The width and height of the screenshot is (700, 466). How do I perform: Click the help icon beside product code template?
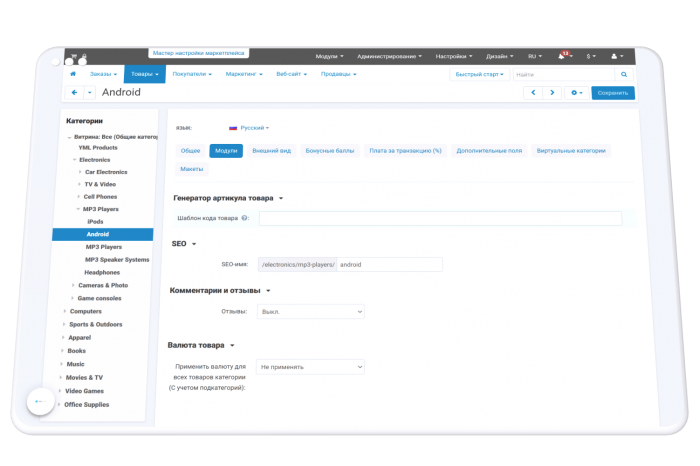tap(244, 218)
